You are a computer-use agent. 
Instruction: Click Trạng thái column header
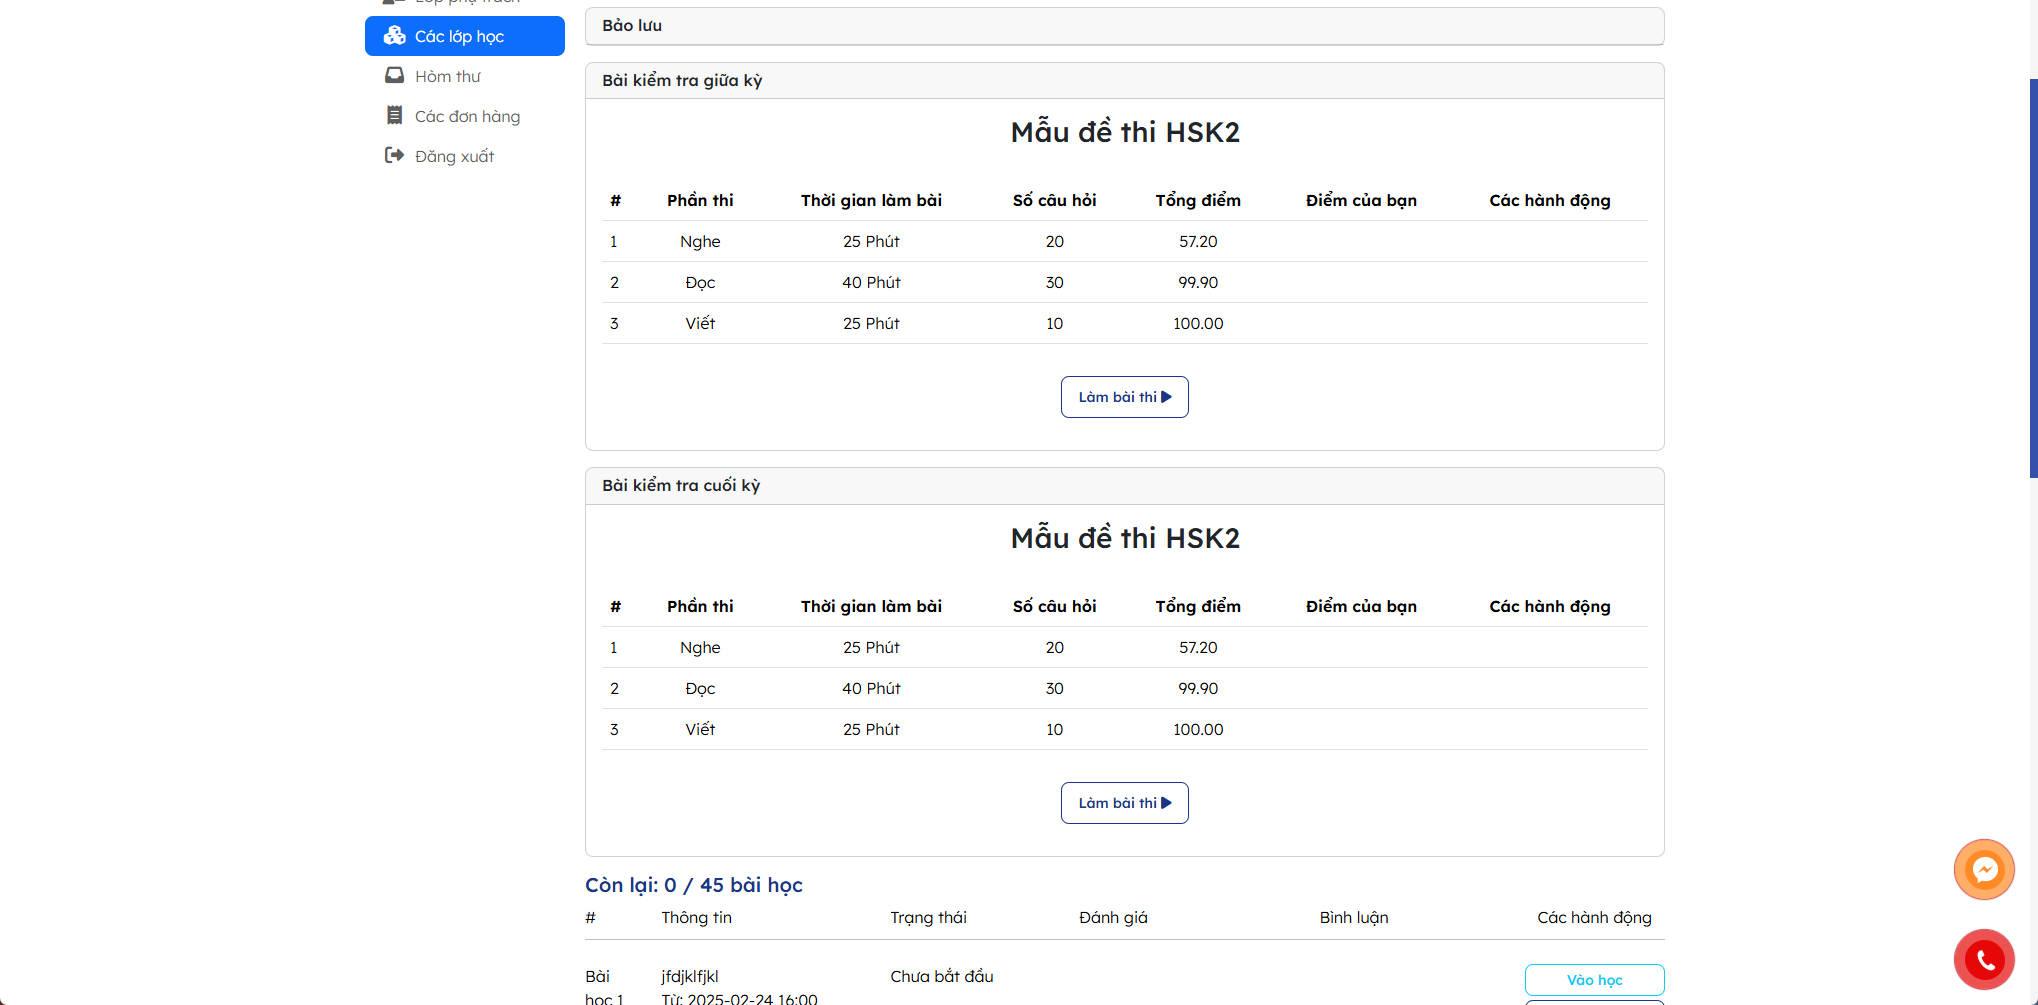point(929,918)
